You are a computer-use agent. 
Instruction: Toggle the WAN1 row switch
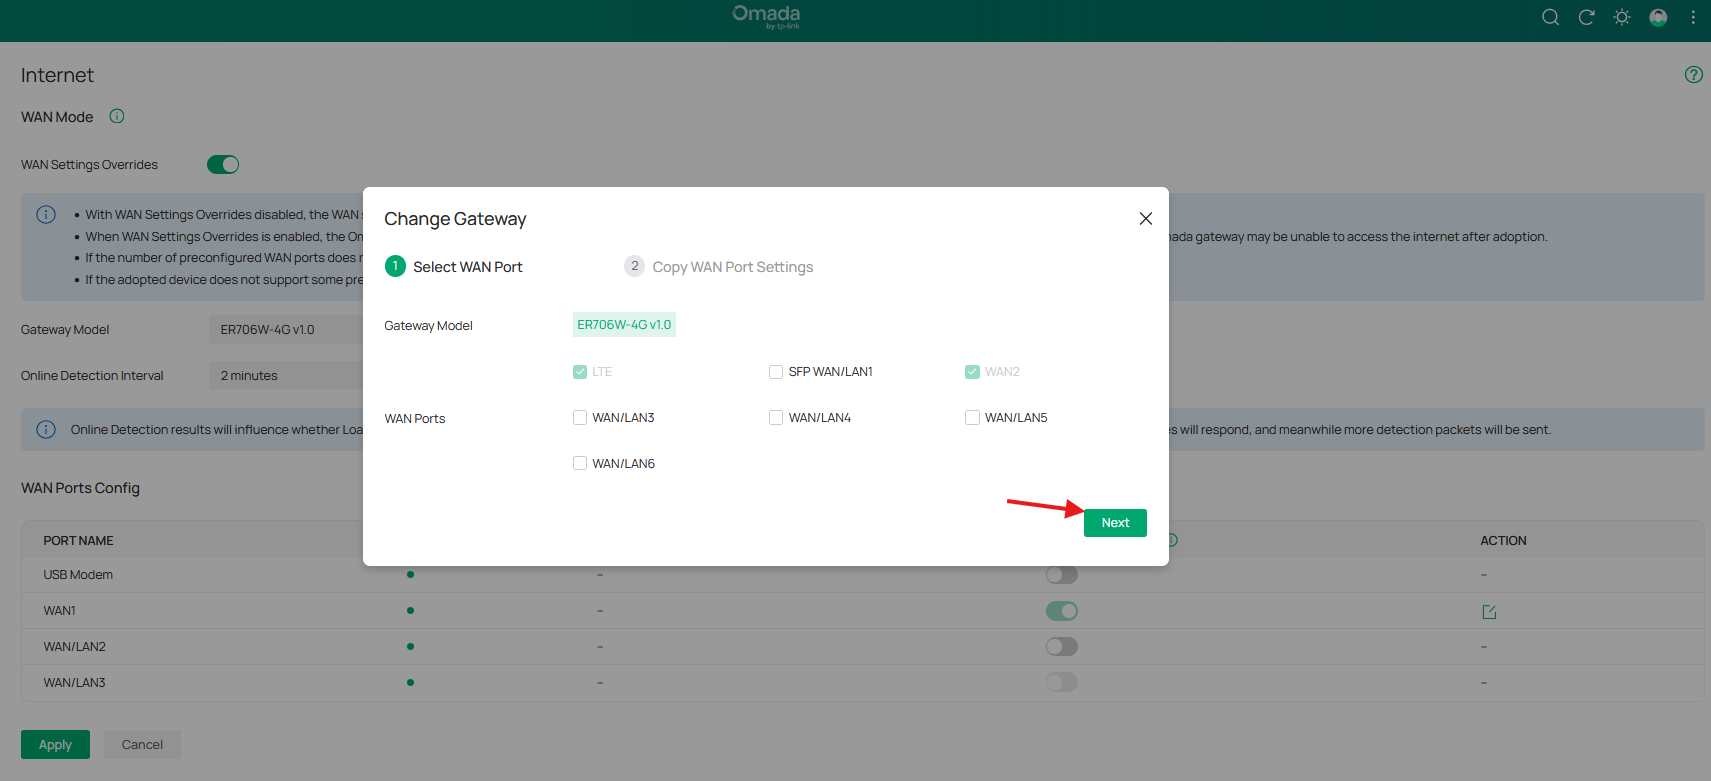point(1062,611)
